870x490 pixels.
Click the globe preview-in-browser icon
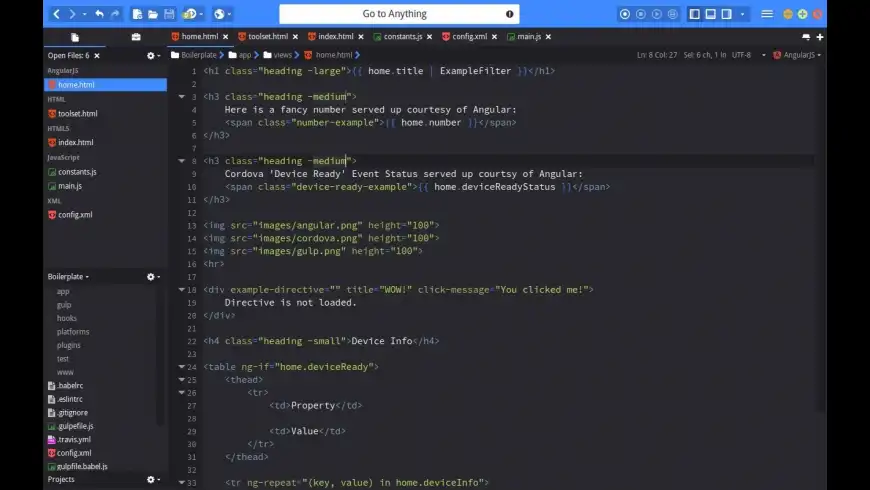click(219, 14)
